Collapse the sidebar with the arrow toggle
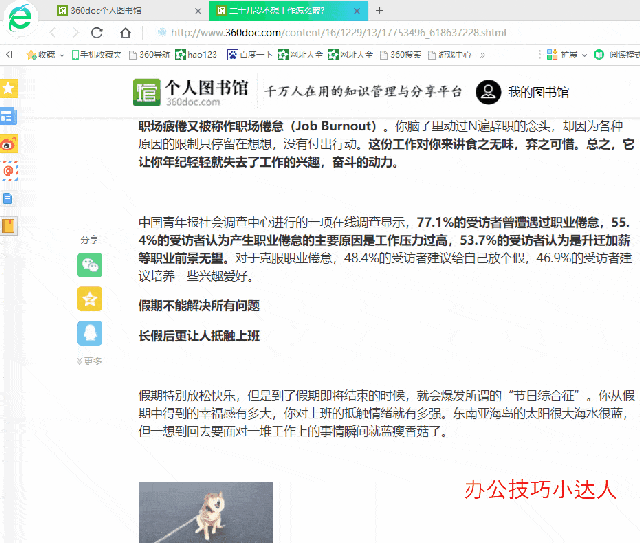This screenshot has width=640, height=543. click(9, 54)
